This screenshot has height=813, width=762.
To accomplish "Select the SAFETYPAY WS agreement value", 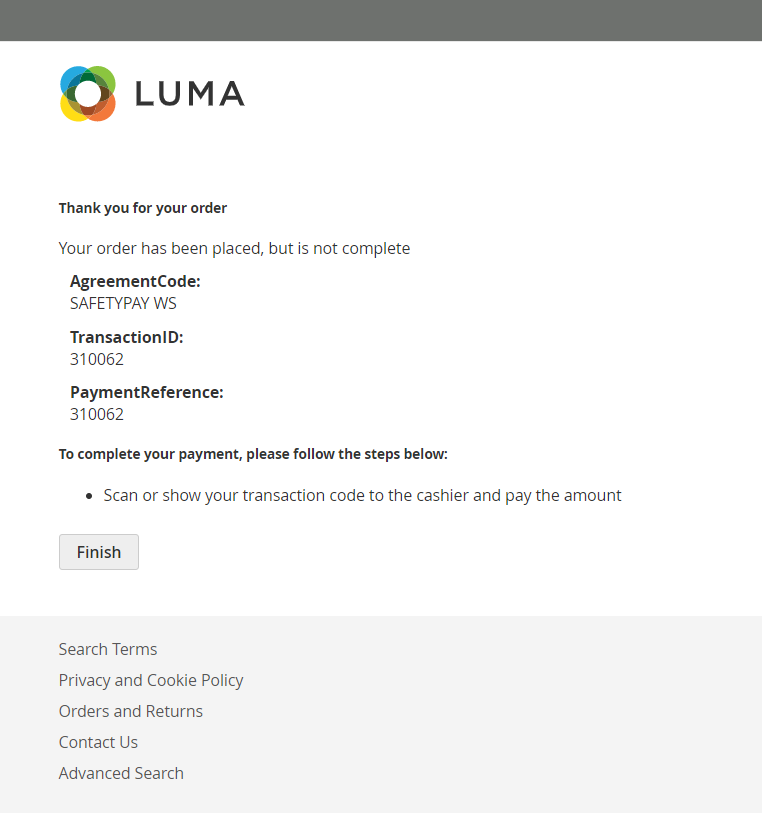I will (123, 303).
